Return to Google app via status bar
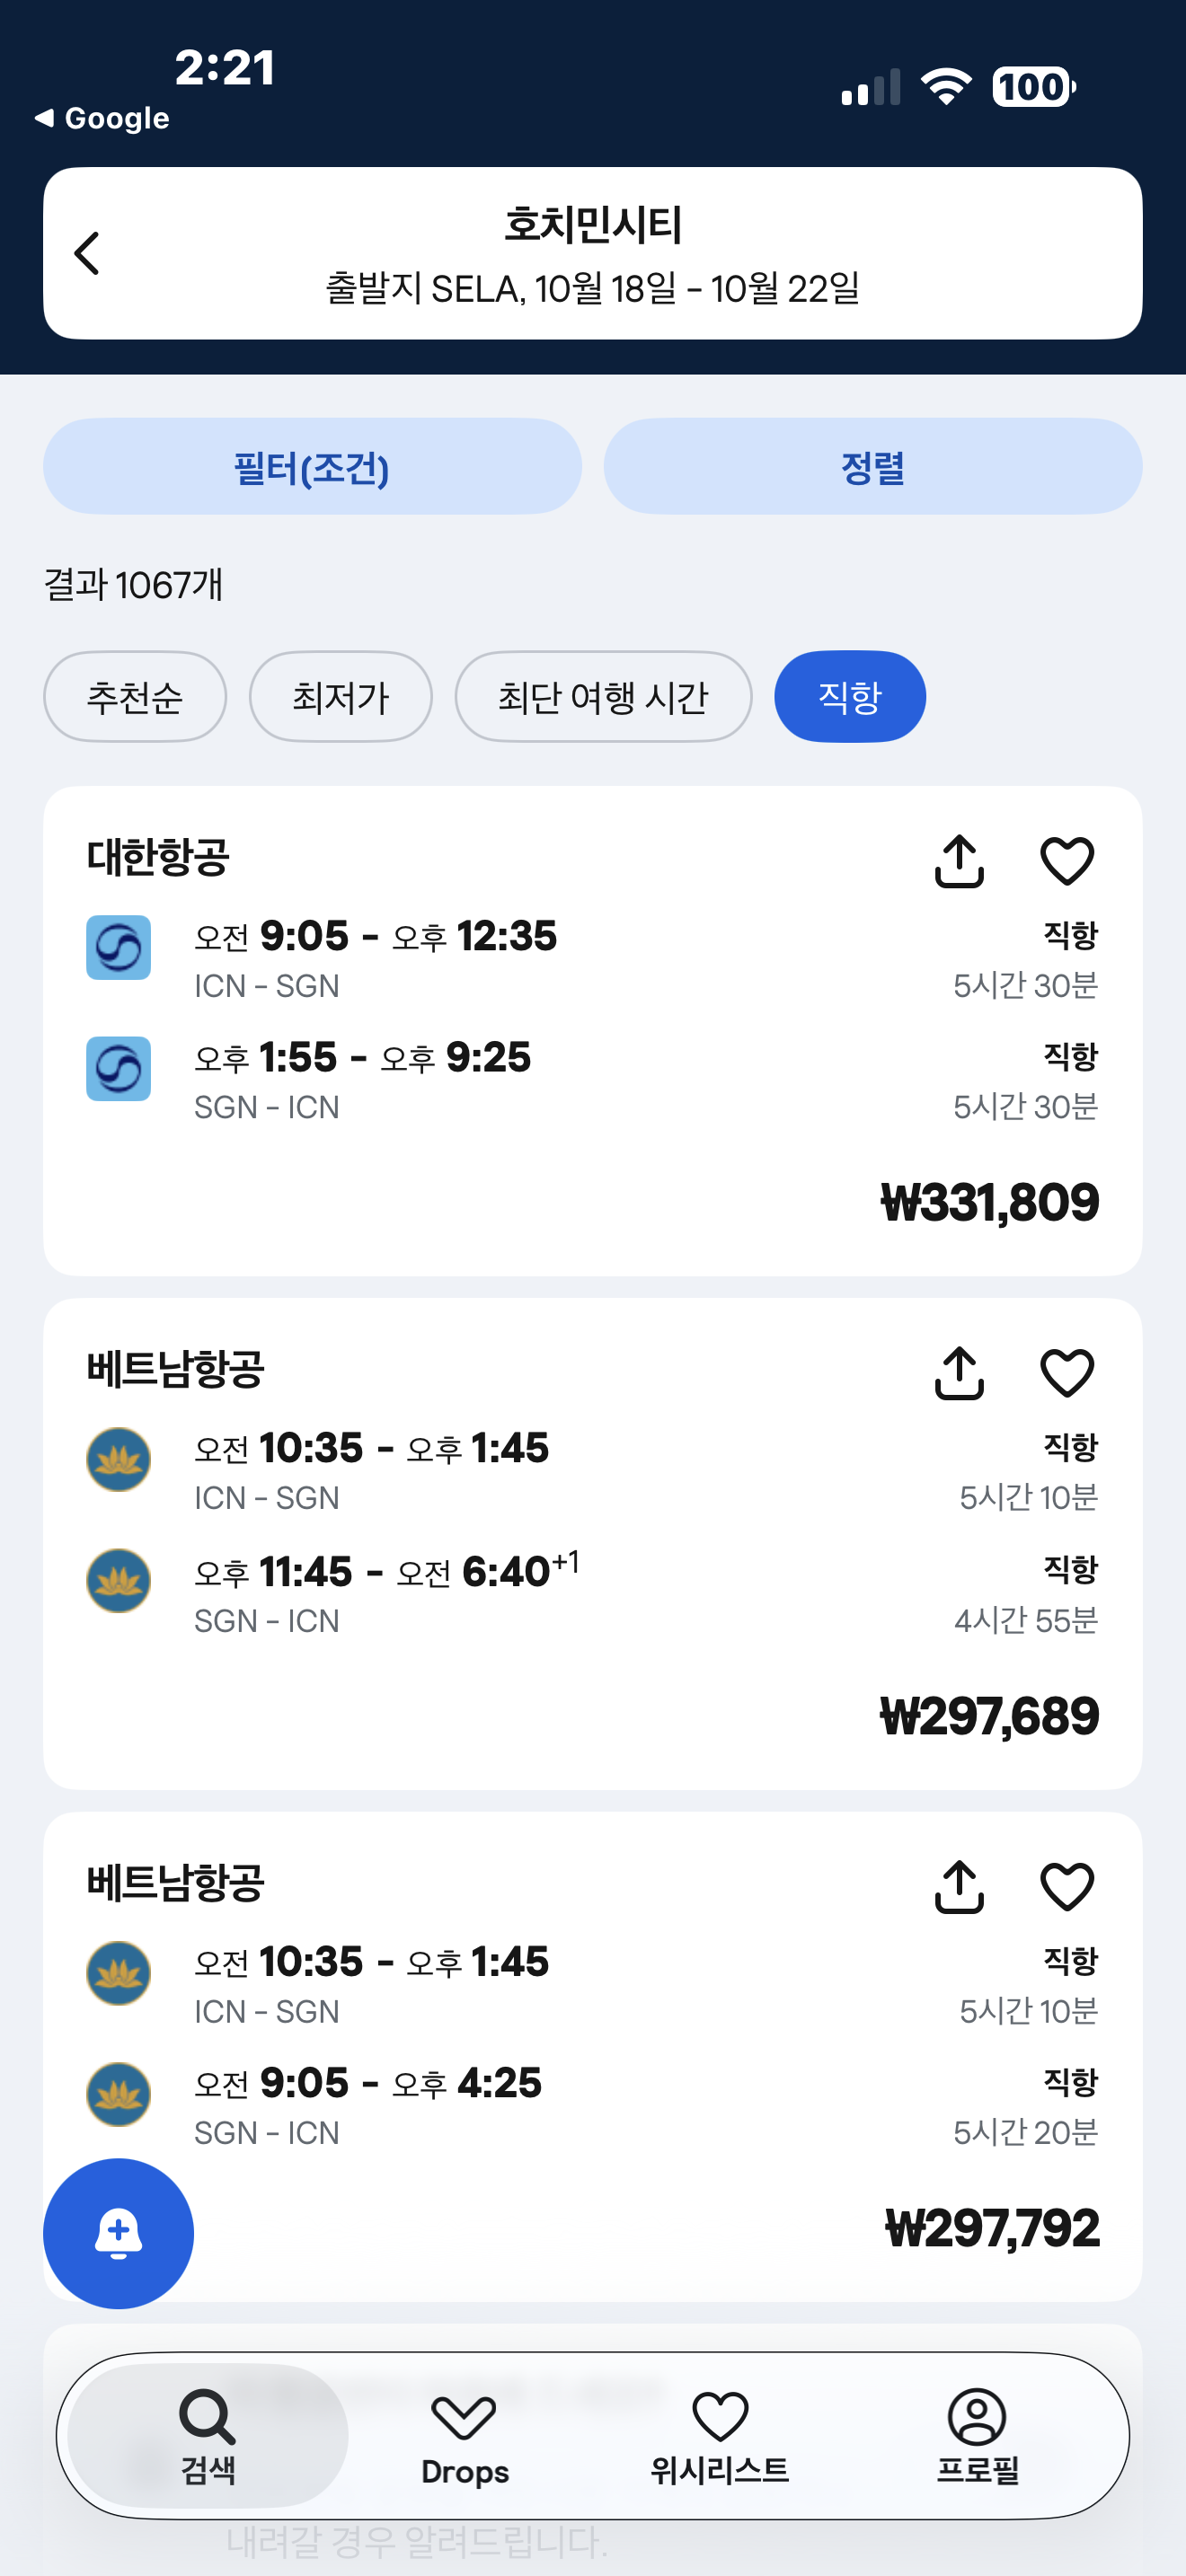 click(102, 118)
